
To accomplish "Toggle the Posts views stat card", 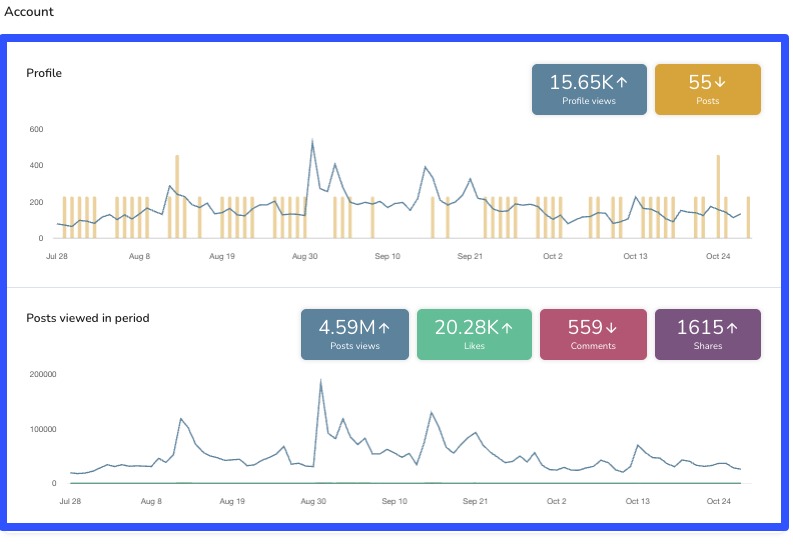I will click(x=355, y=334).
